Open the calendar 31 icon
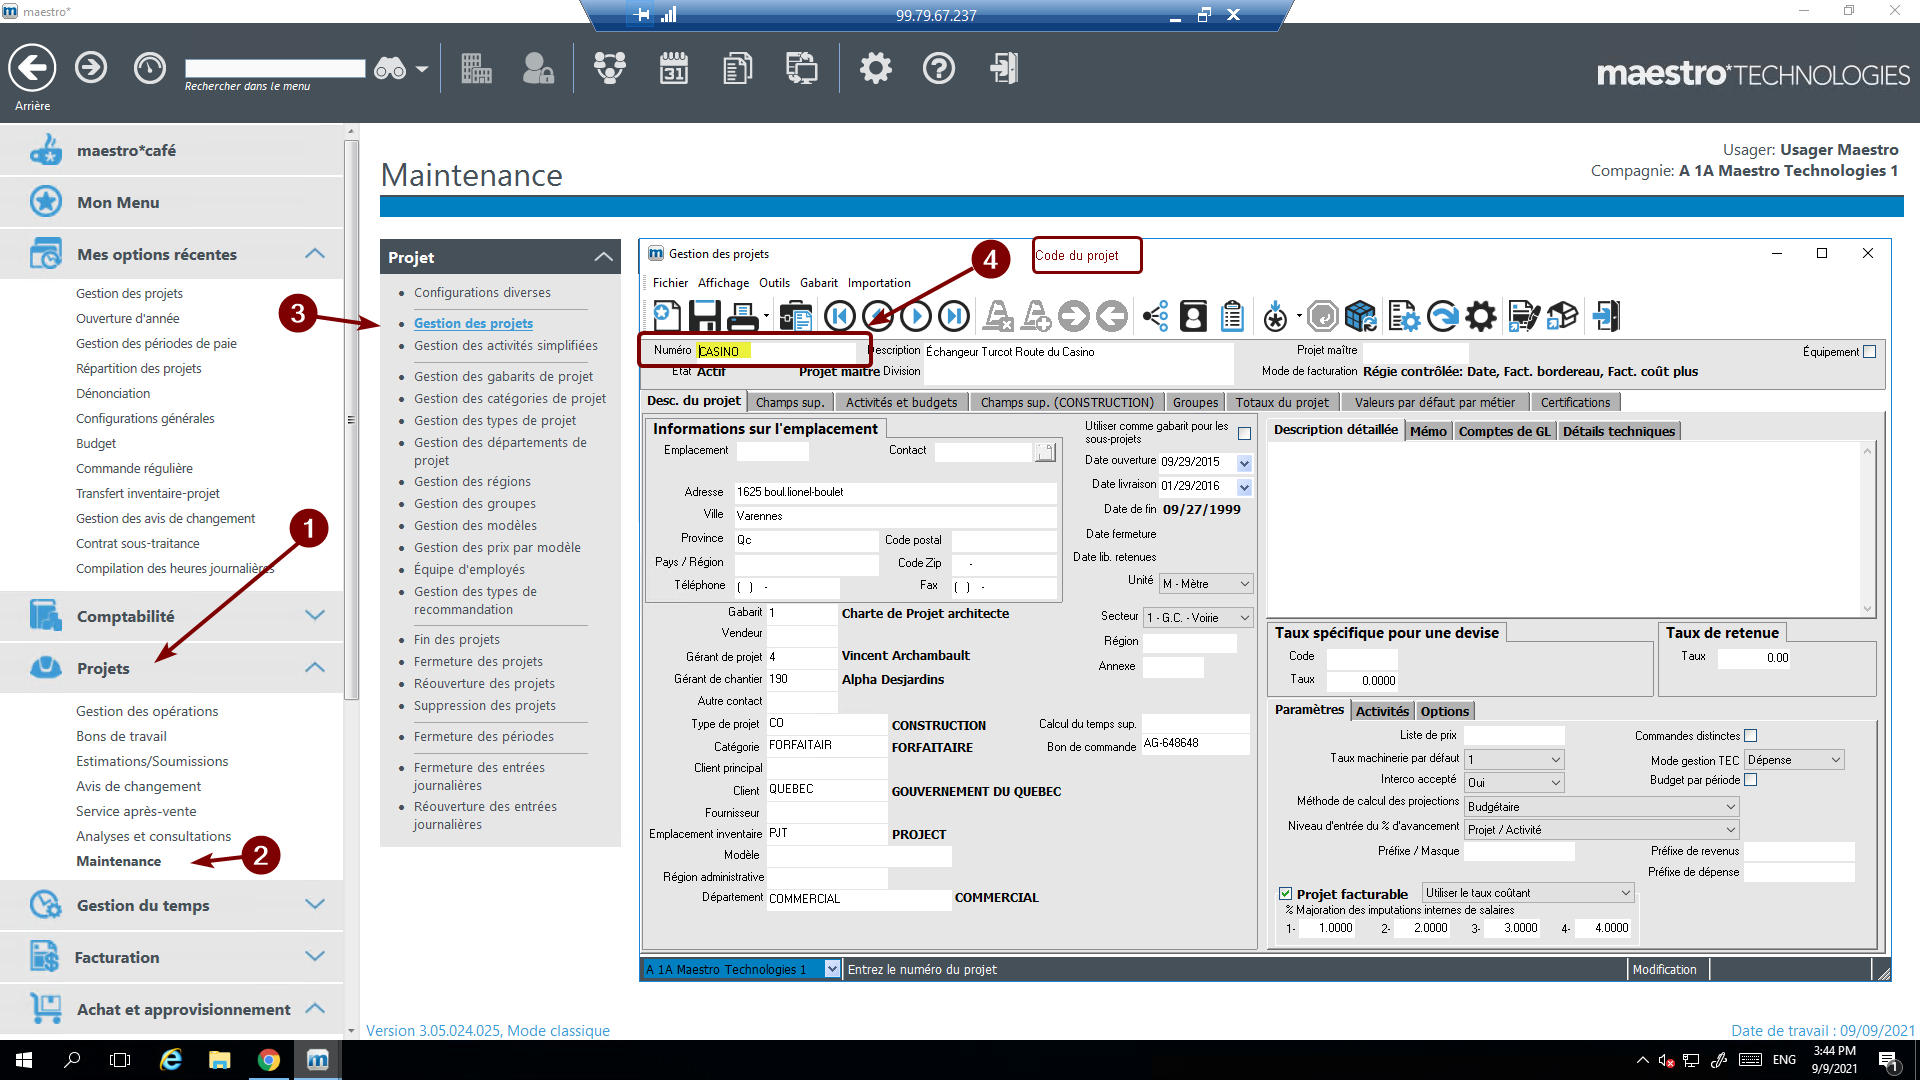Image resolution: width=1920 pixels, height=1080 pixels. pyautogui.click(x=674, y=68)
